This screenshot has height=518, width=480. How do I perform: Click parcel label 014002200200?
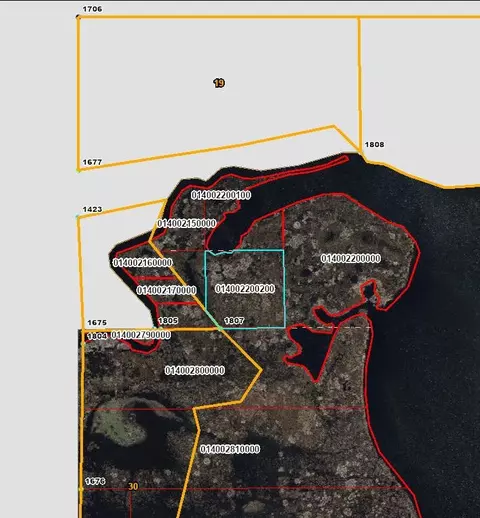click(245, 289)
